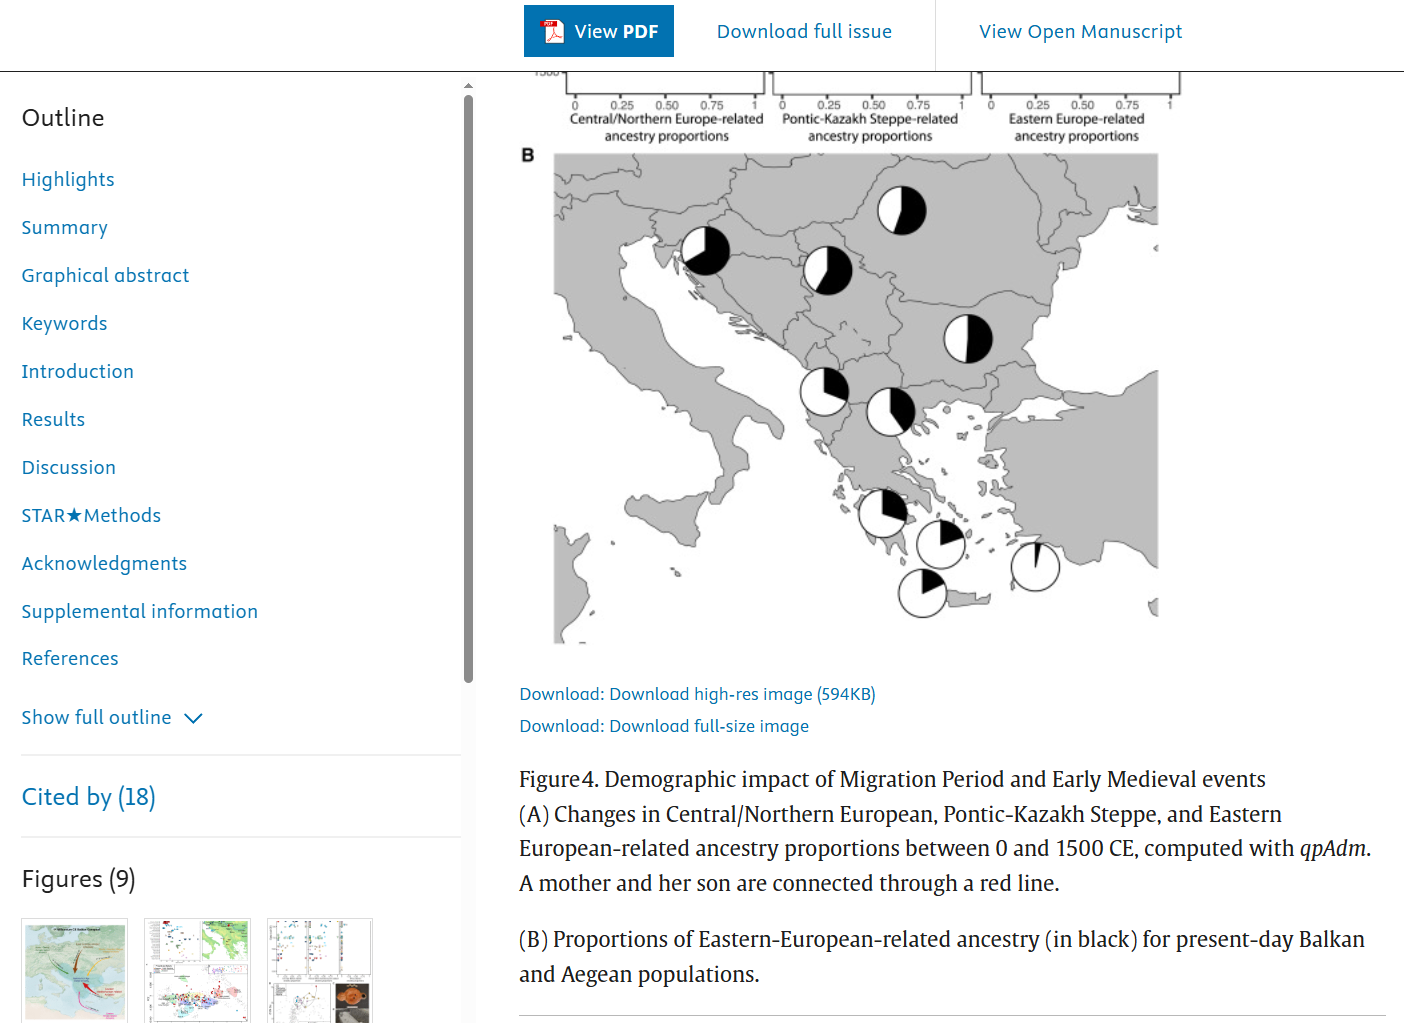This screenshot has width=1404, height=1023.
Task: Click the sidebar scroll-up arrow
Action: (x=468, y=86)
